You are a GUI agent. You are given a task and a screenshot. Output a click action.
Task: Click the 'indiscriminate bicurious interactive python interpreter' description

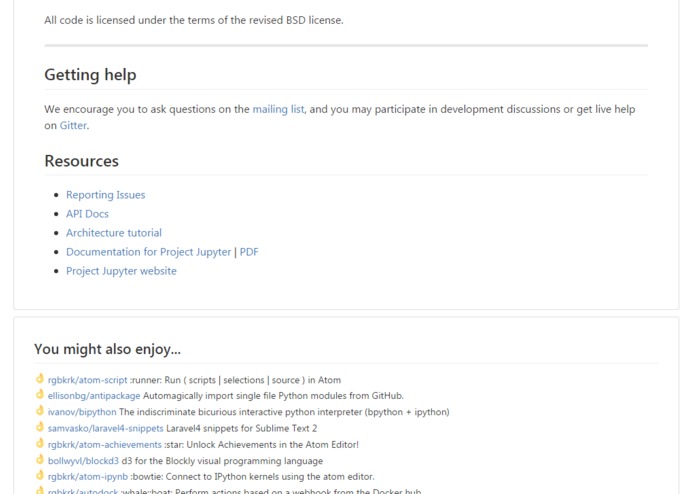[x=284, y=412]
